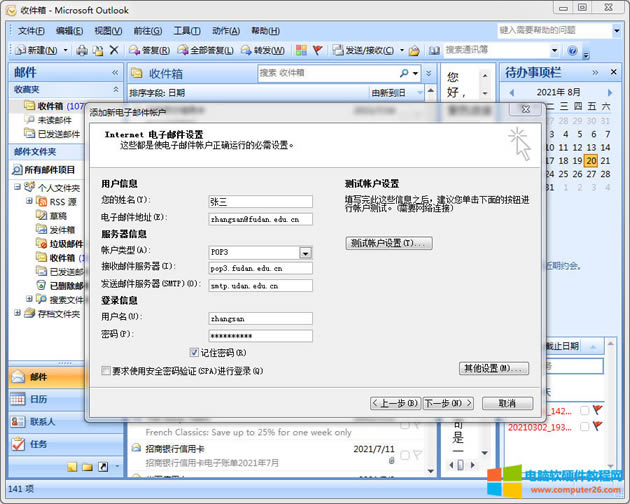Open Help (帮助) menu
This screenshot has width=630, height=504.
(x=265, y=31)
